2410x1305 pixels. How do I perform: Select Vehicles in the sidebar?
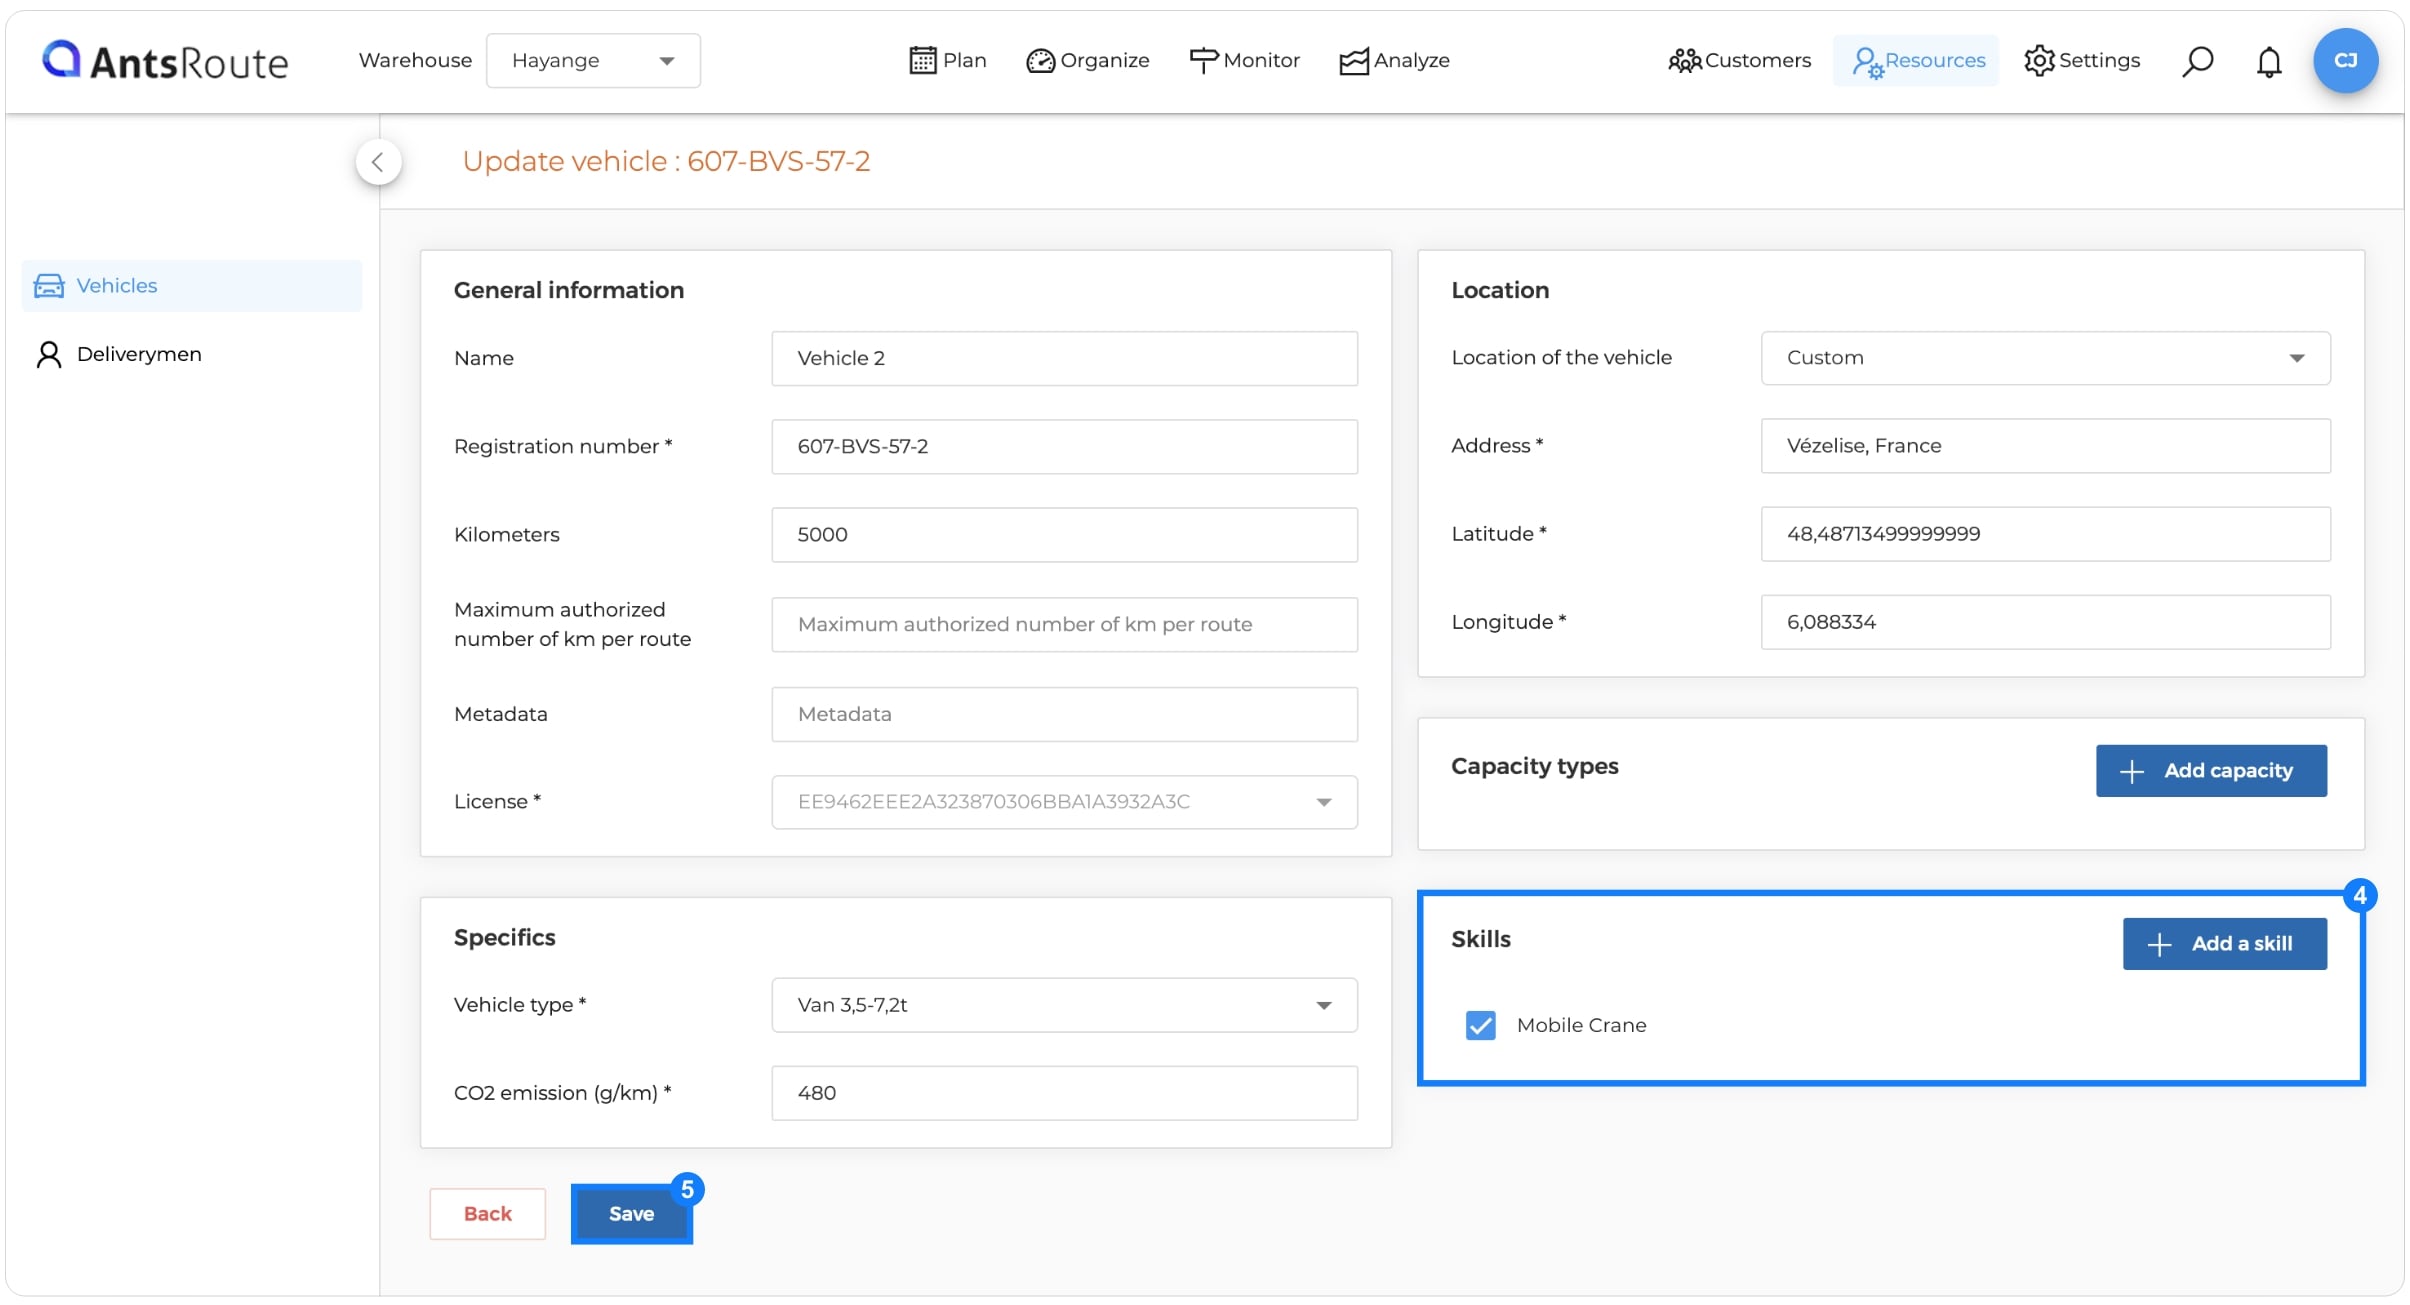(x=192, y=286)
